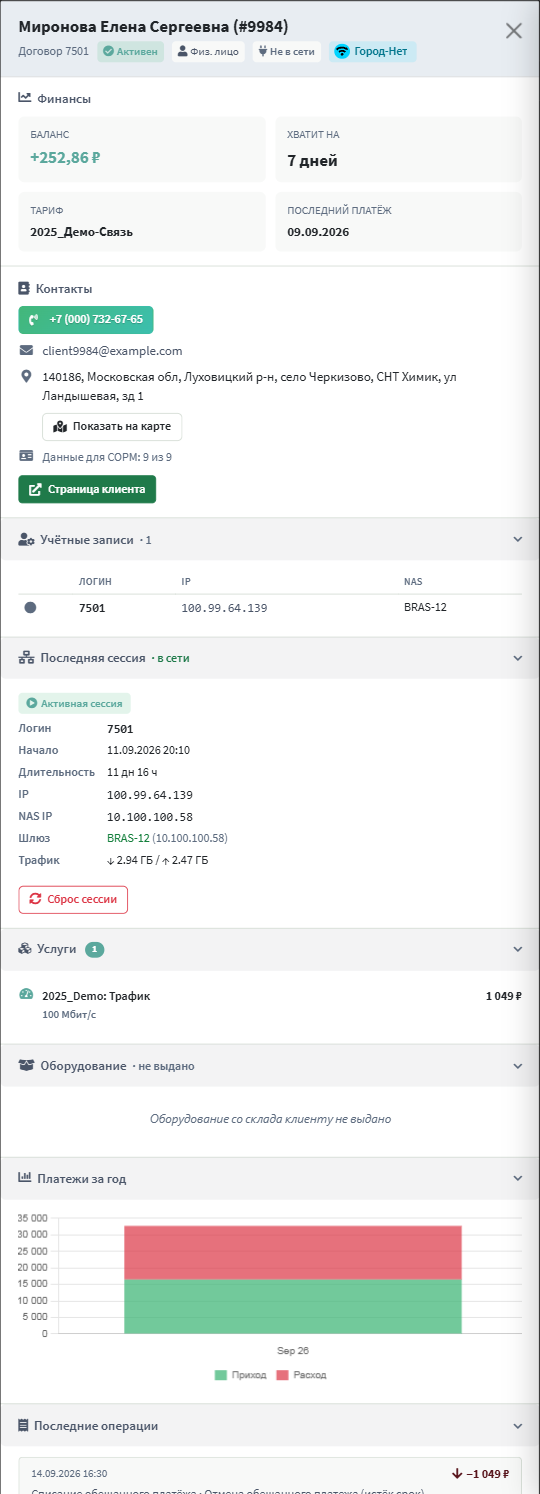Collapse the Платежи за год section chevron
The height and width of the screenshot is (1494, 540).
(x=518, y=1179)
